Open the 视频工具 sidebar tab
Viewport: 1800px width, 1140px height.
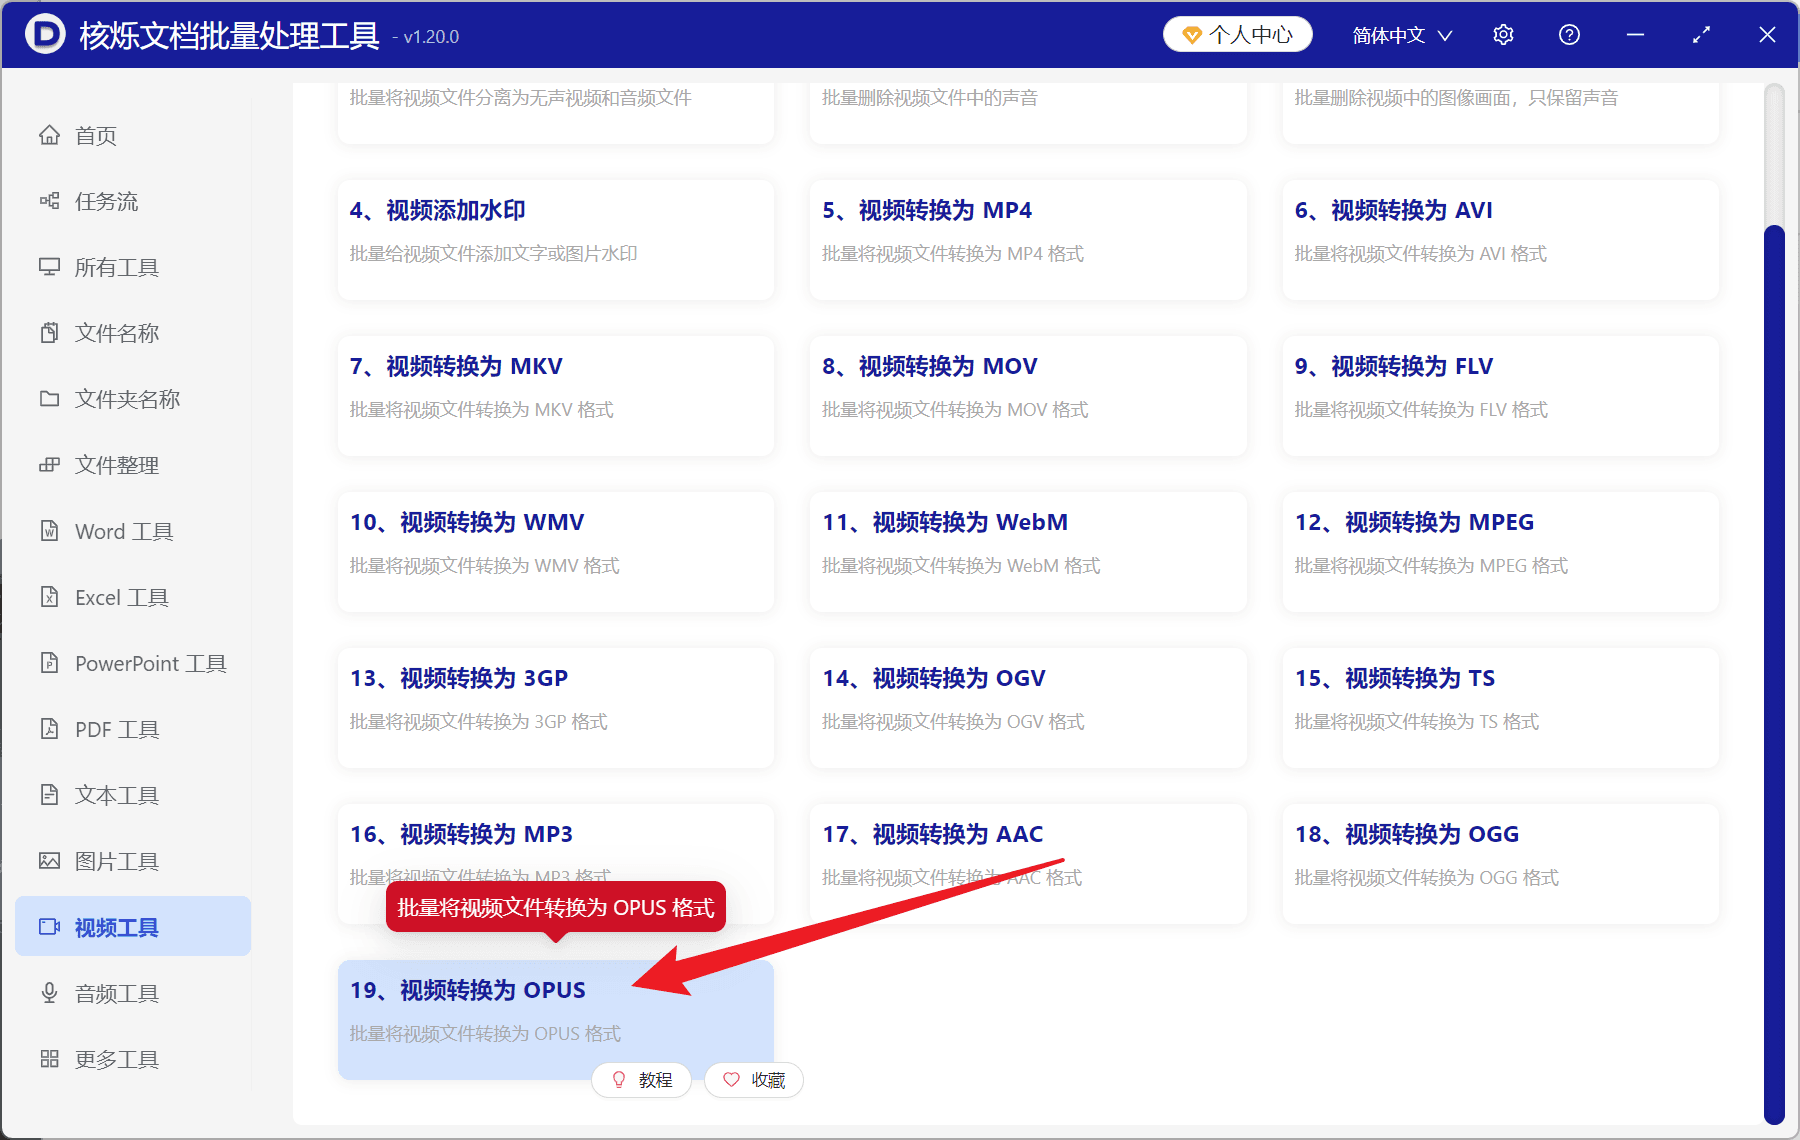tap(133, 927)
